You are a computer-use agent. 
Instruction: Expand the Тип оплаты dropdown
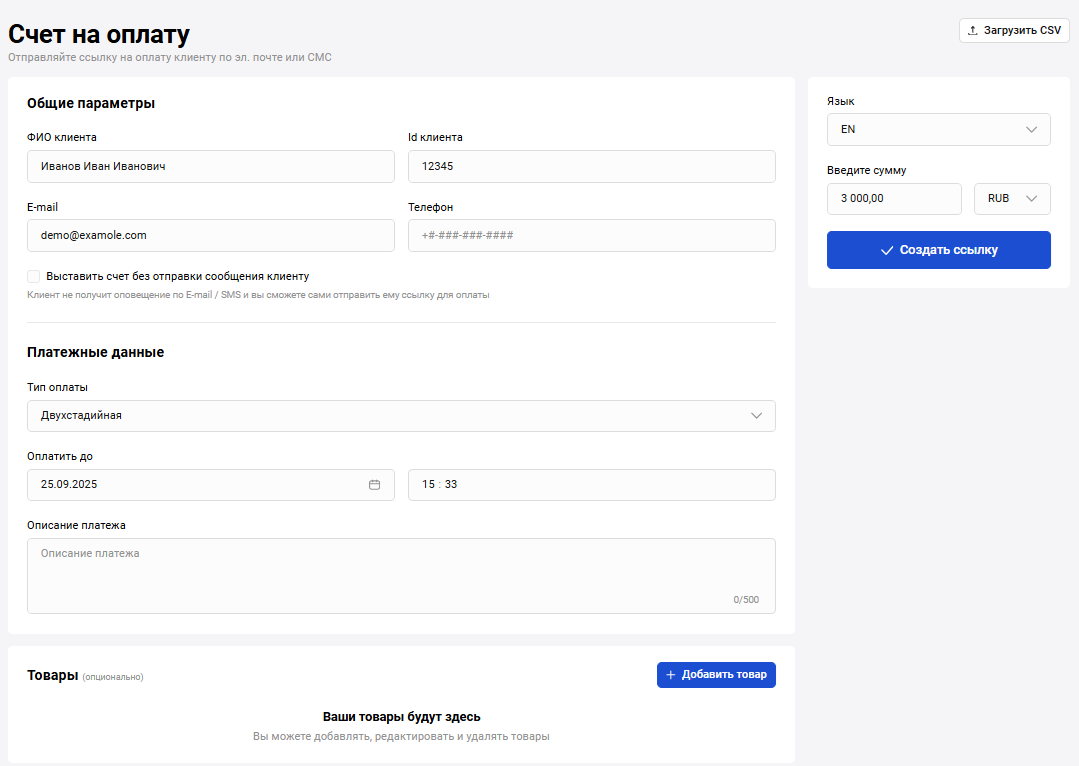point(401,416)
